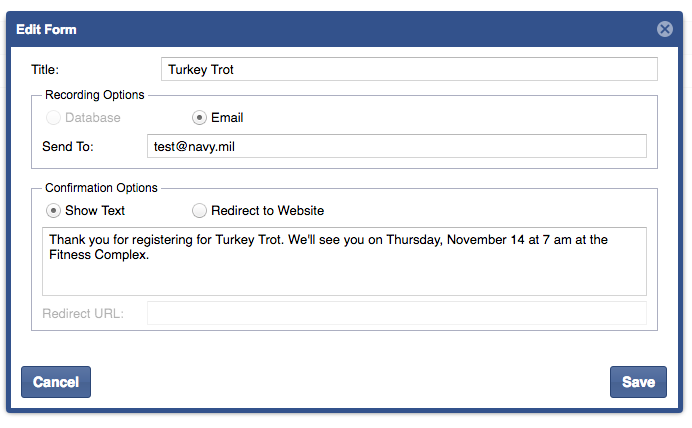Screen dimensions: 692x428
Task: Click the "Email" label text
Action: click(227, 118)
